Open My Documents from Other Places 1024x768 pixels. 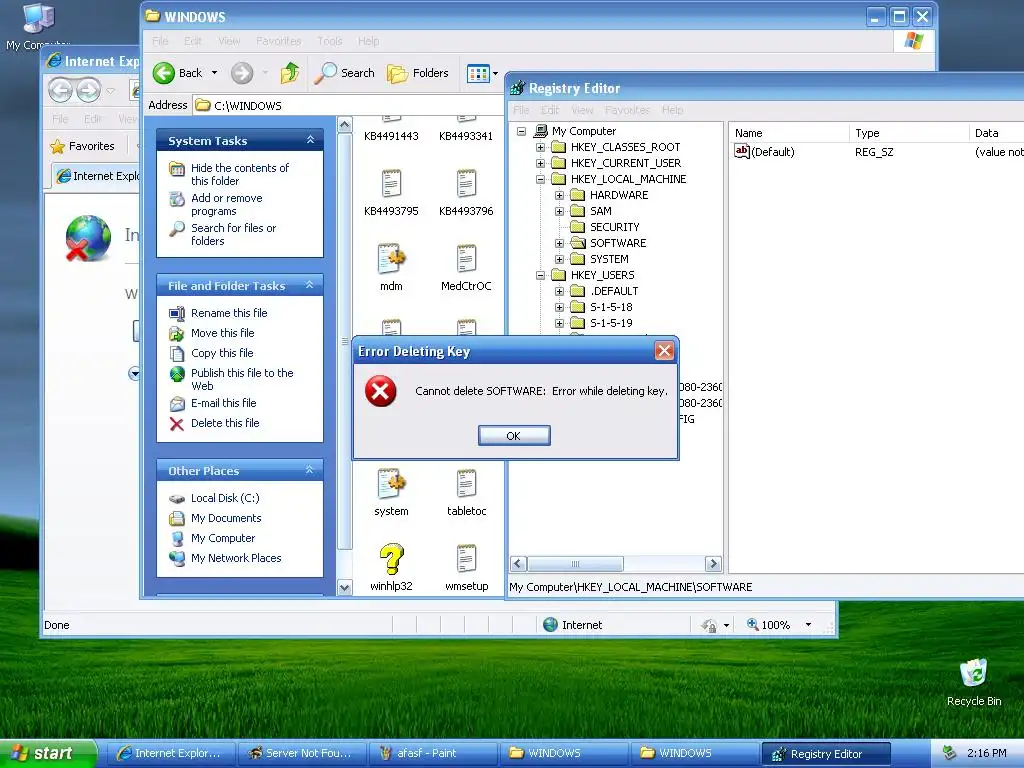click(226, 518)
